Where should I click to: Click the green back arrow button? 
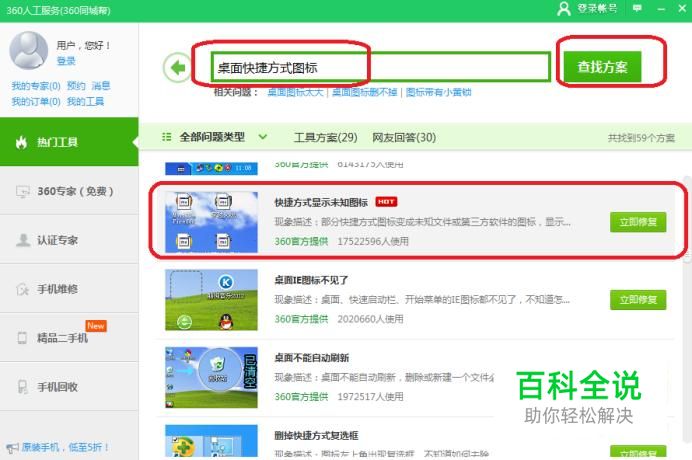coord(177,68)
